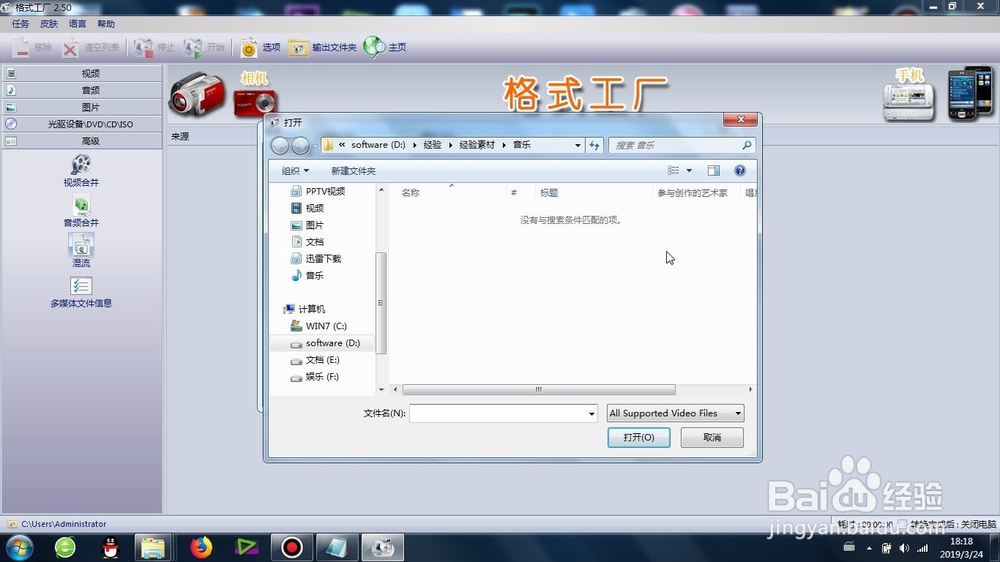The height and width of the screenshot is (562, 1000).
Task: Open Firefox from the taskbar
Action: coord(202,547)
